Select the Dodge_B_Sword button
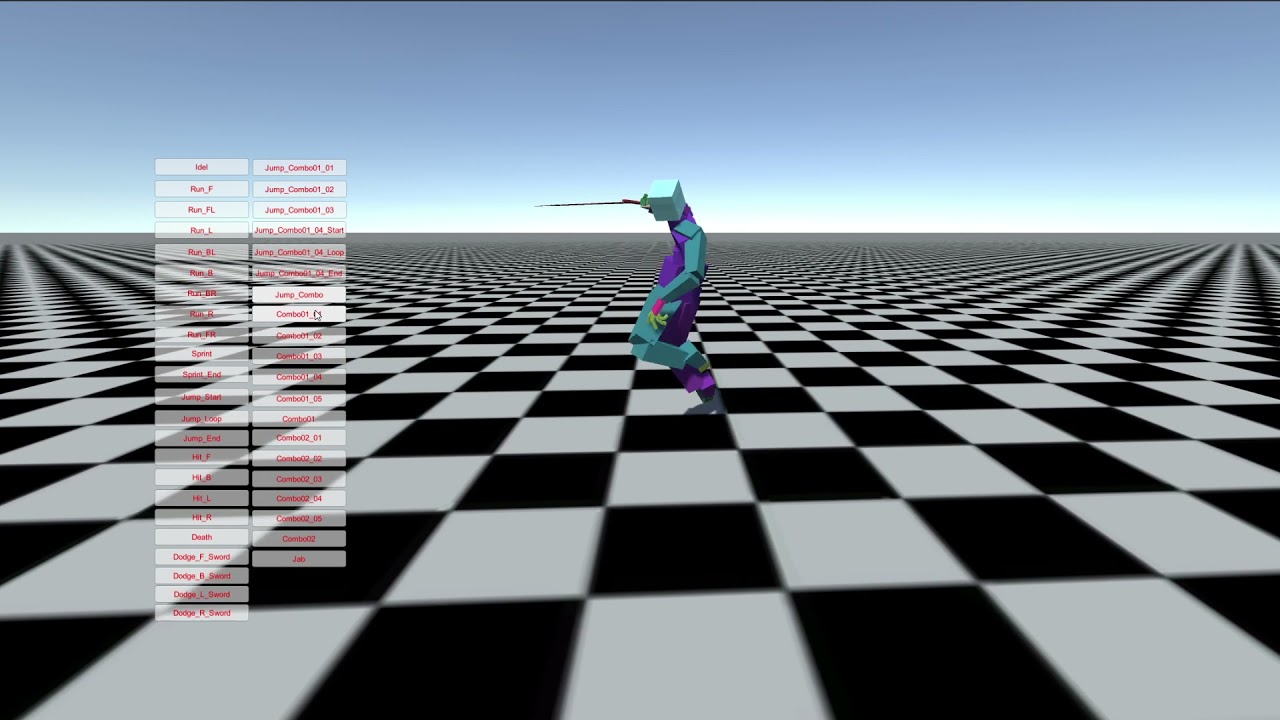This screenshot has height=720, width=1280. point(201,576)
